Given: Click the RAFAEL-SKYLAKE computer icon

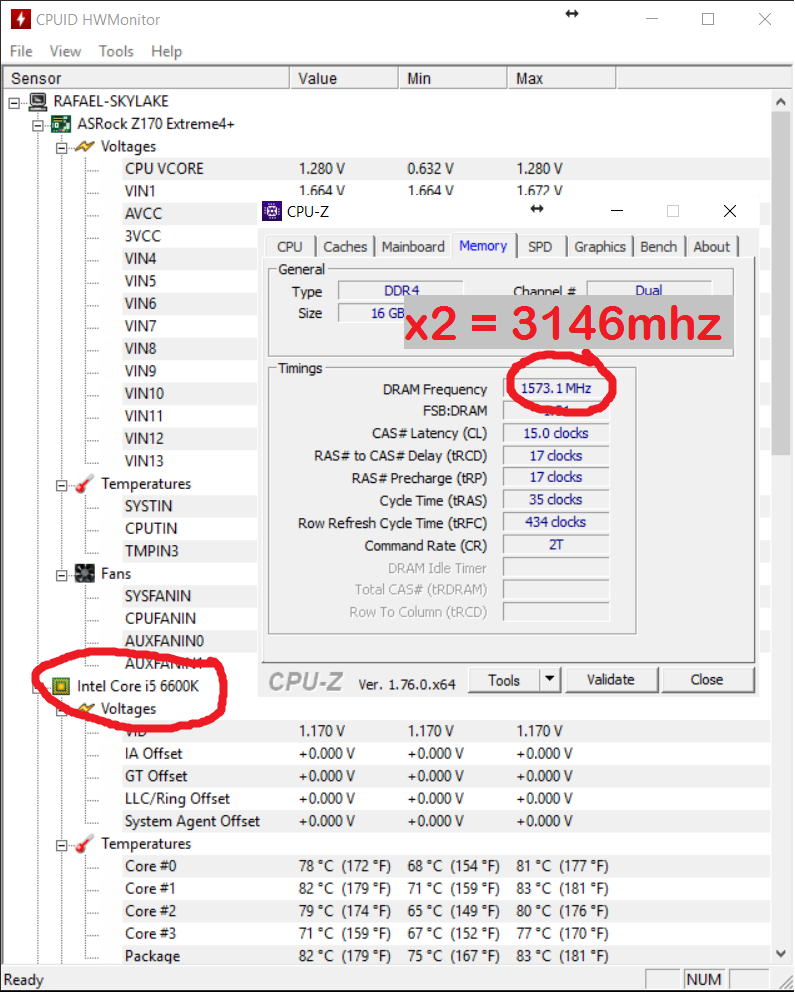Looking at the screenshot, I should [38, 102].
